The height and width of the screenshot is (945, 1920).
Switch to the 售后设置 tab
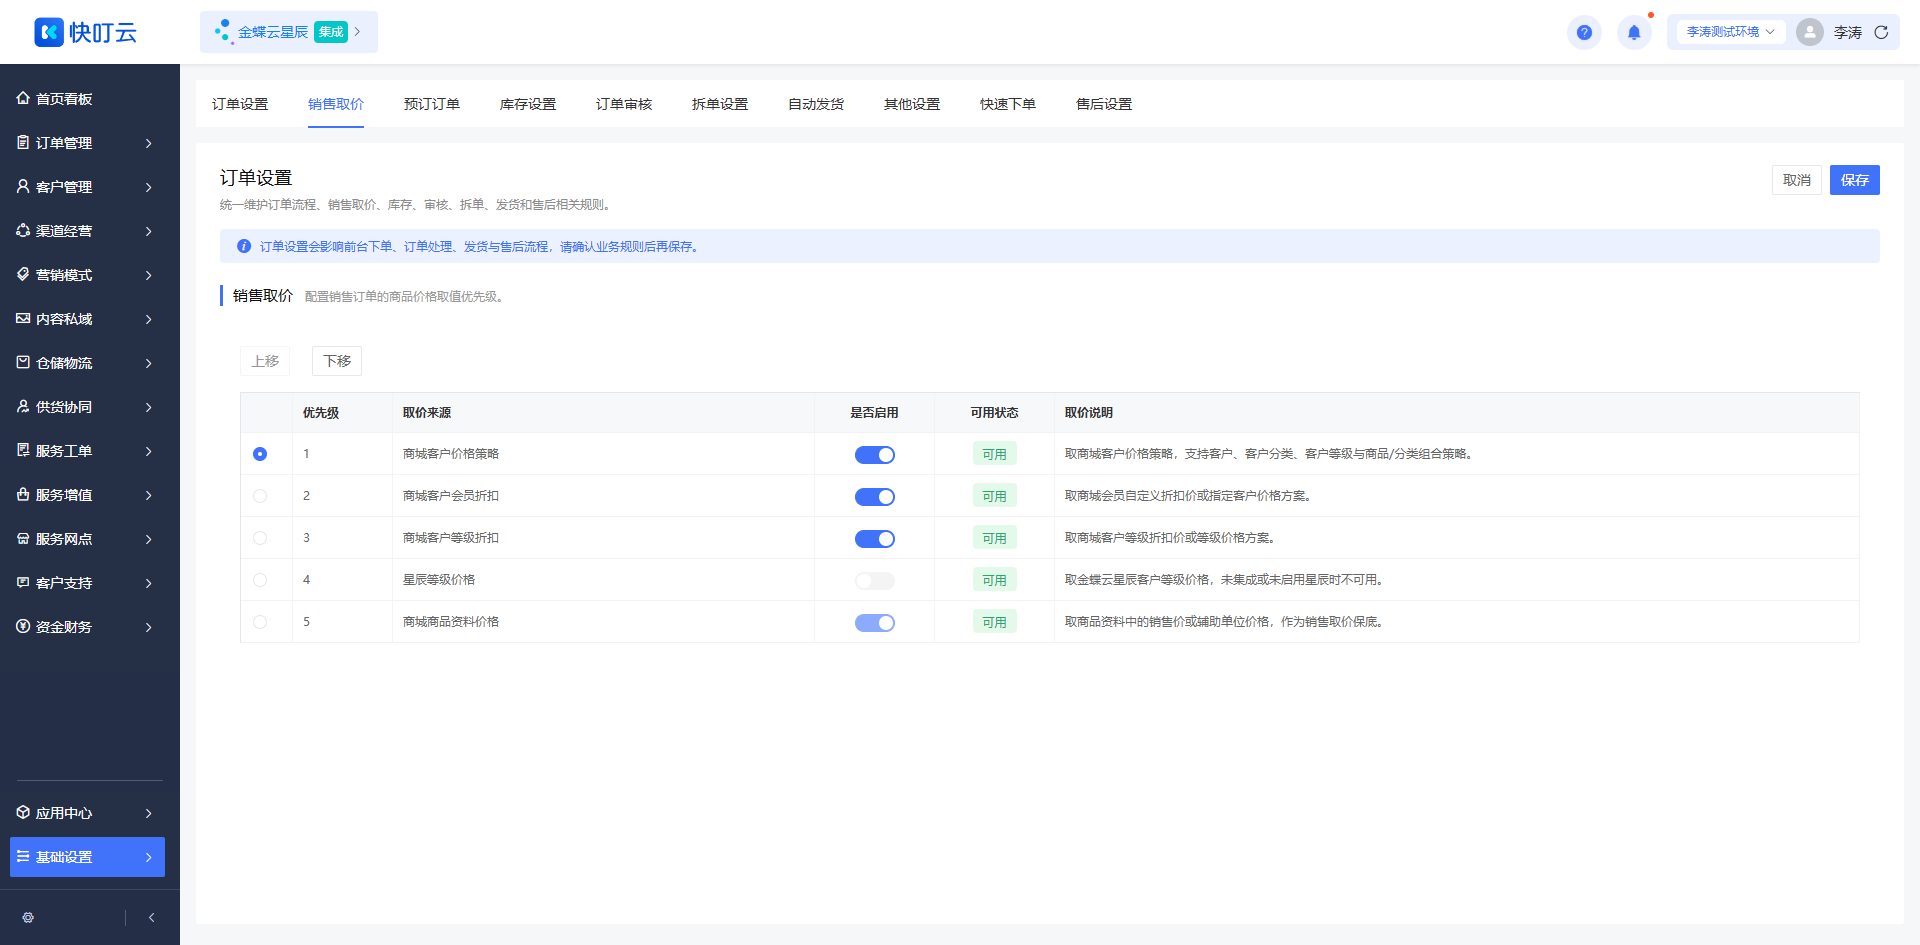click(1104, 104)
